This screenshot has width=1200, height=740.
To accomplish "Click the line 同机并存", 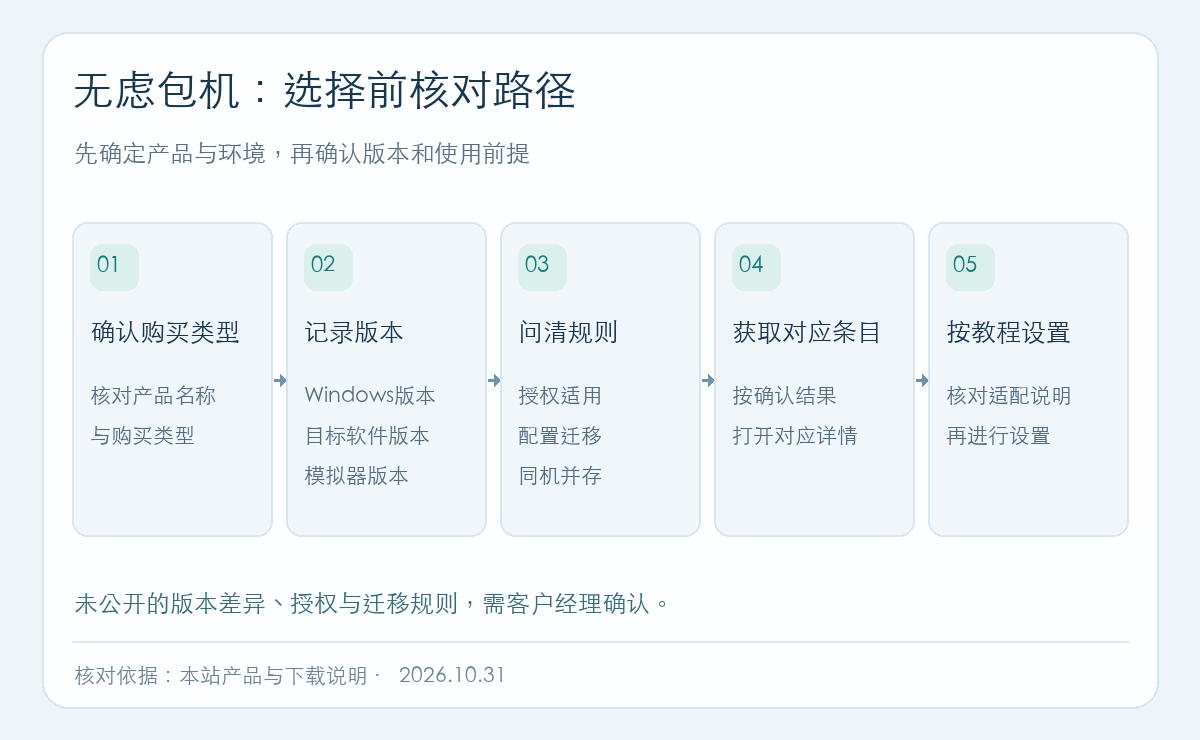I will [x=560, y=475].
